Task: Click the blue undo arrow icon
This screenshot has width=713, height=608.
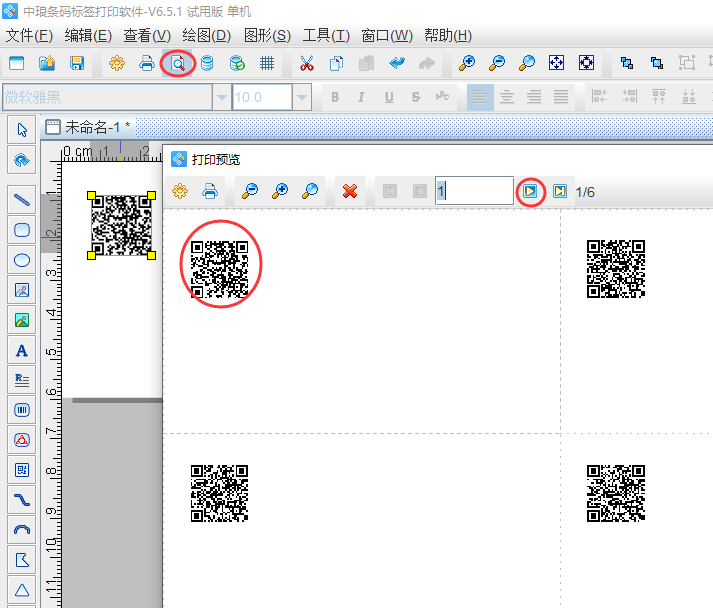Action: [x=397, y=63]
